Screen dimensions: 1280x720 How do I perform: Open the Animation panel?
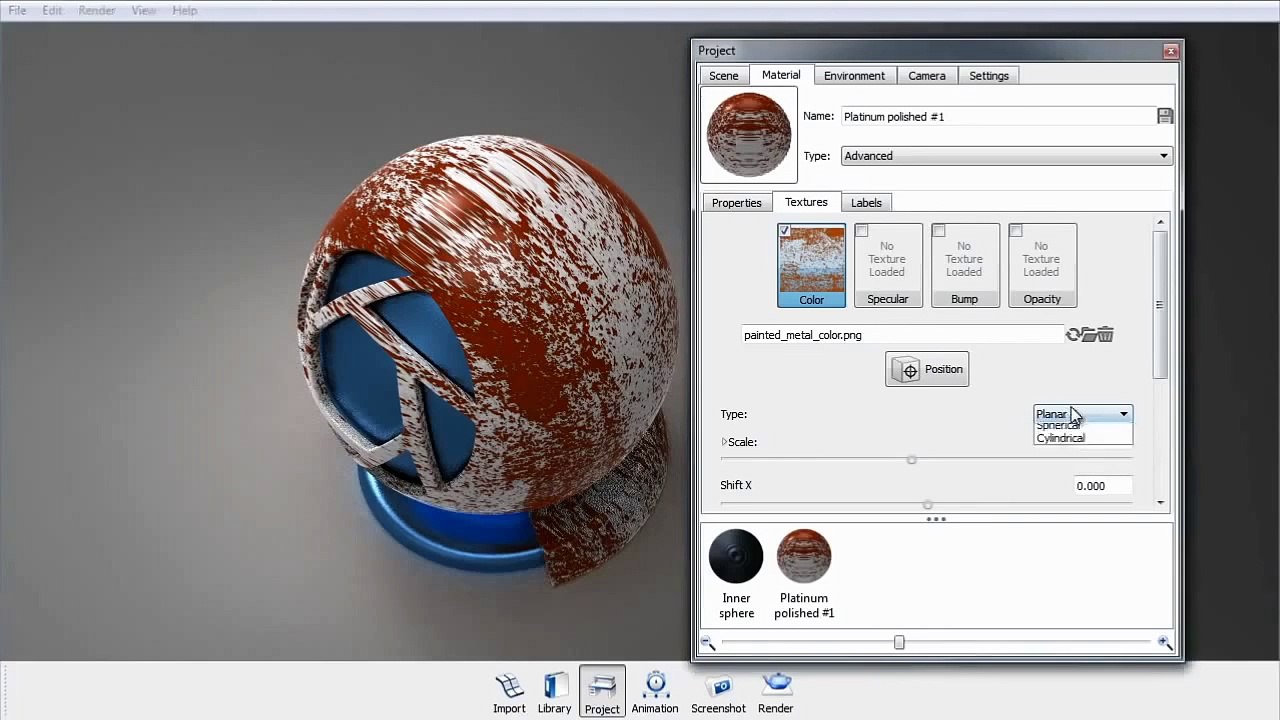click(x=655, y=693)
